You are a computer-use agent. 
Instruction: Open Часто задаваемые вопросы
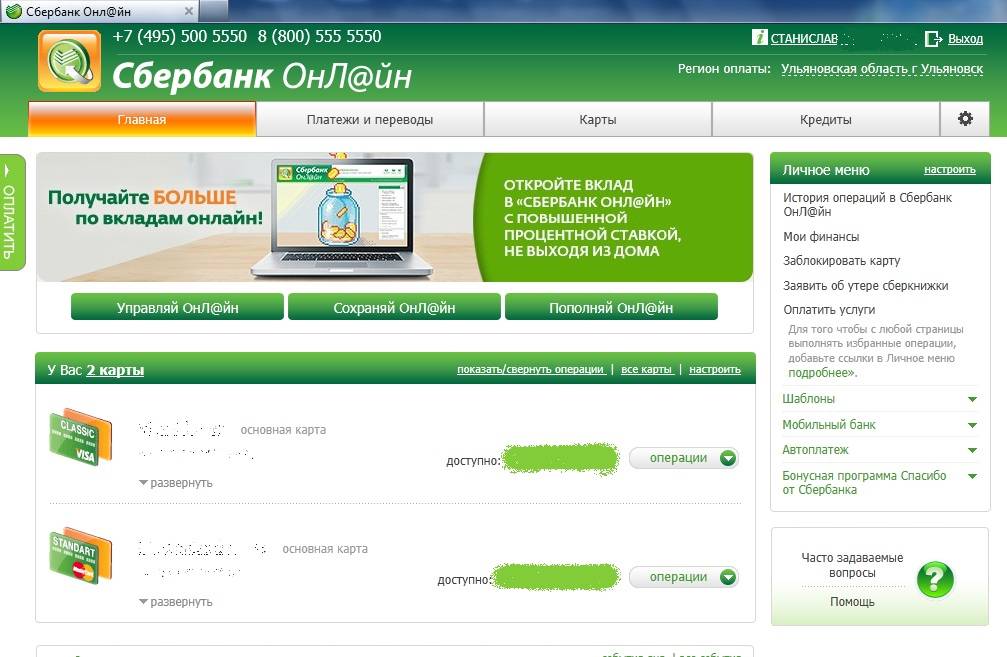(x=852, y=565)
